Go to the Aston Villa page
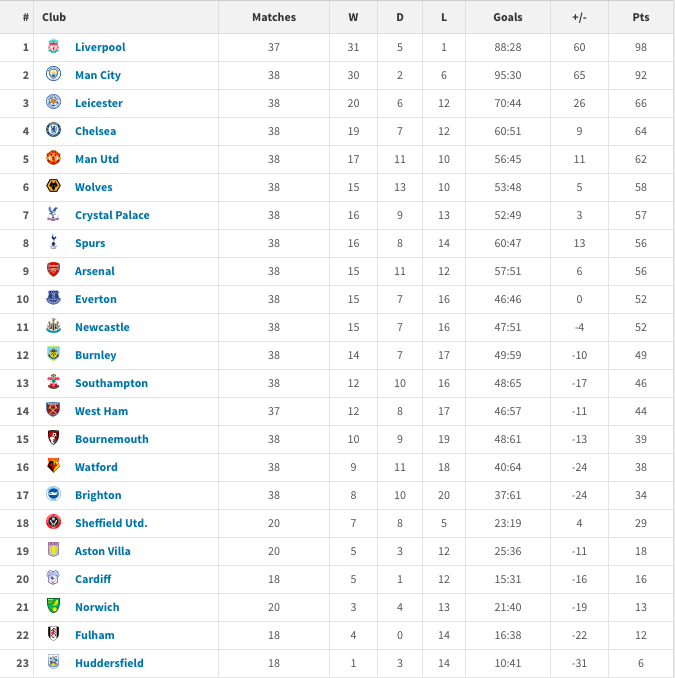This screenshot has height=678, width=675. pos(103,551)
